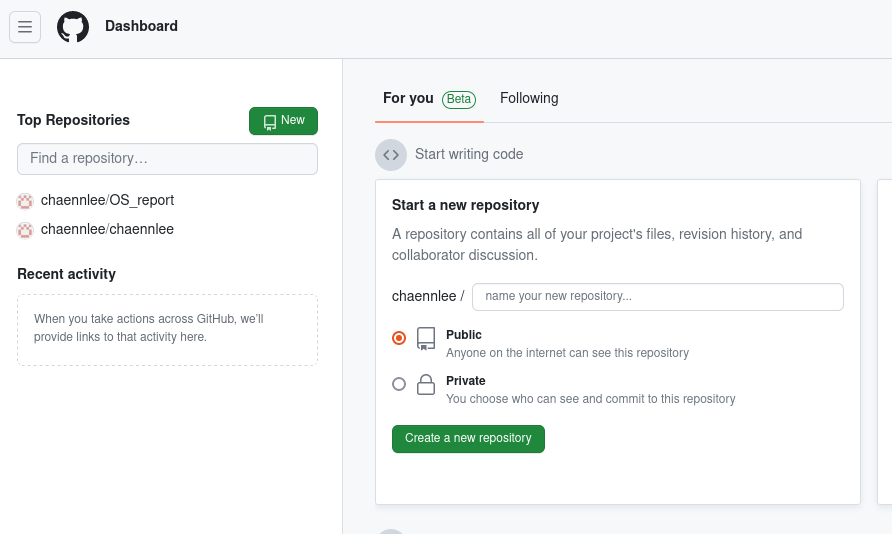Click the Private lock icon
892x534 pixels.
426,384
